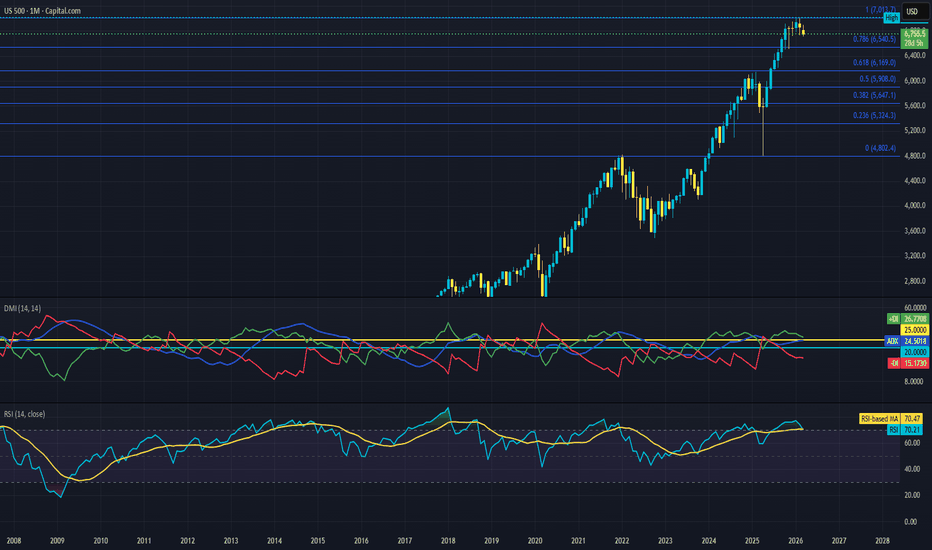
Task: Click the RSI-based MA 70.47 label
Action: [890, 419]
